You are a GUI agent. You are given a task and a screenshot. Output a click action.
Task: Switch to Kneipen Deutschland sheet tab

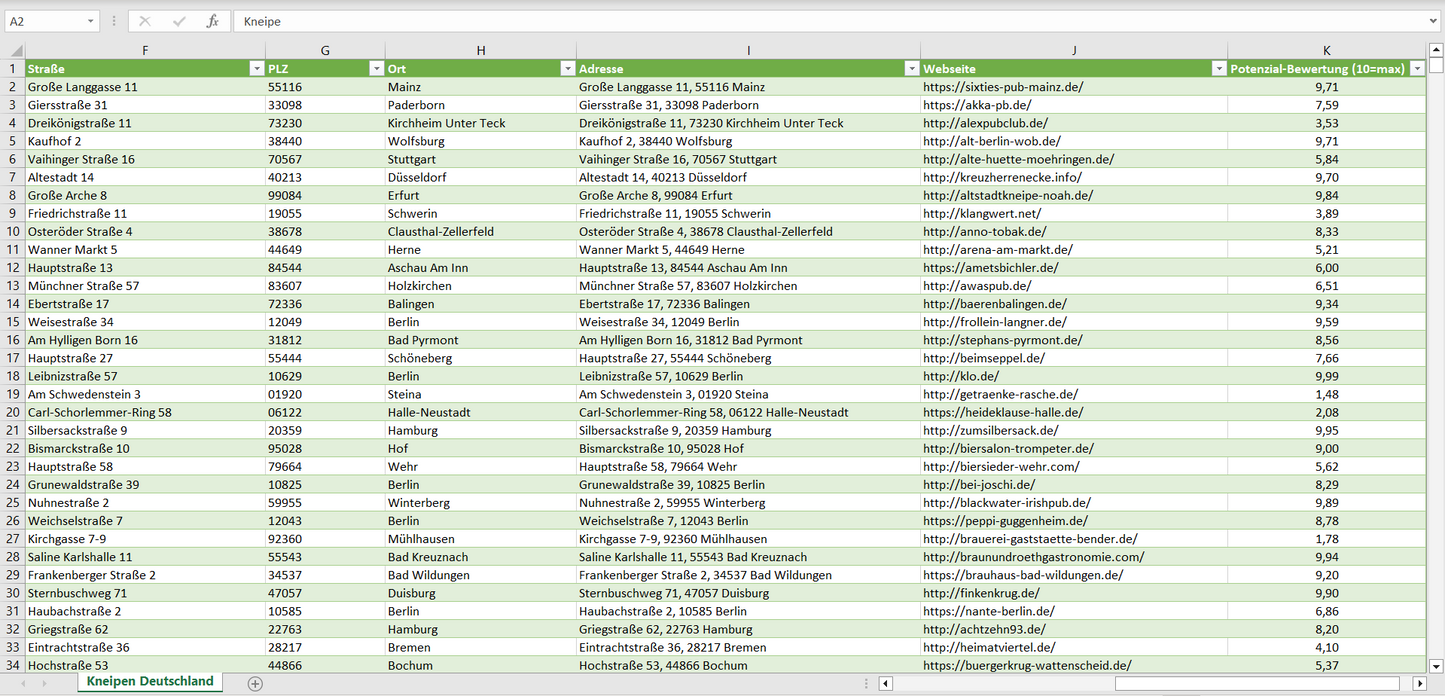(150, 681)
